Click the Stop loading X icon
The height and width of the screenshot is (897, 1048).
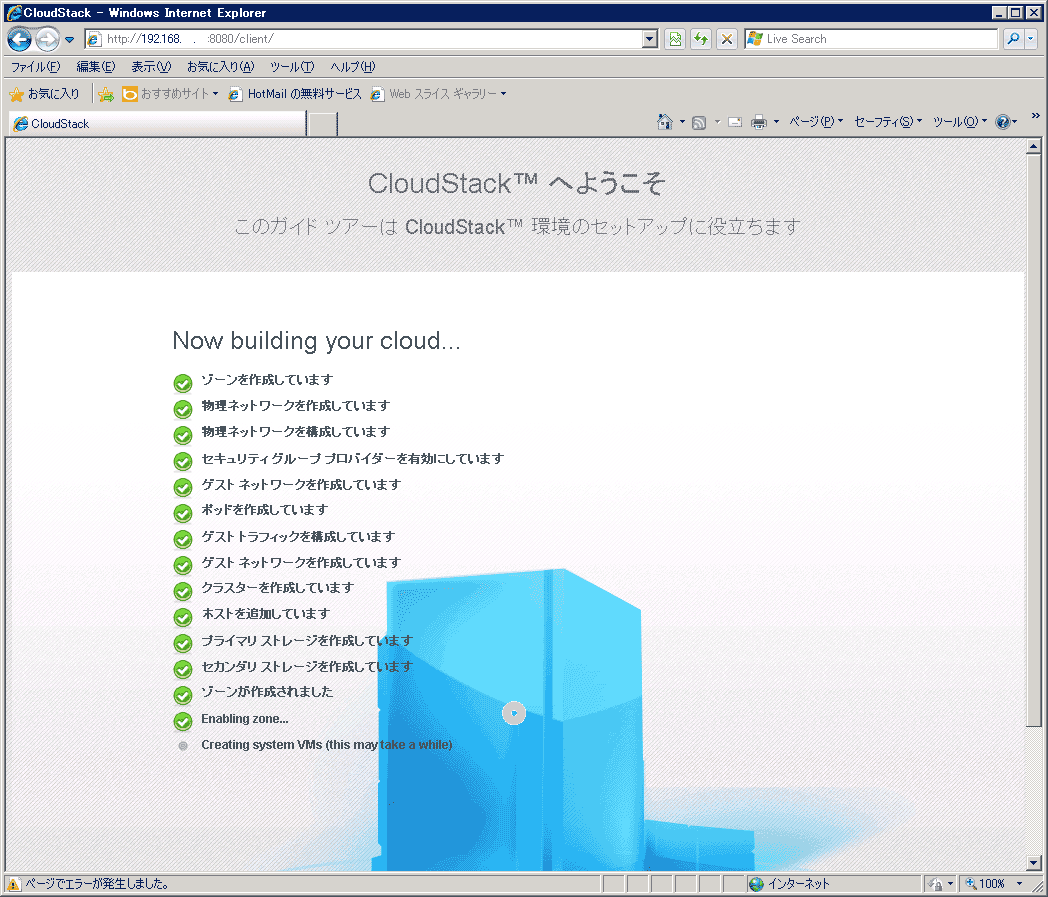[x=727, y=39]
